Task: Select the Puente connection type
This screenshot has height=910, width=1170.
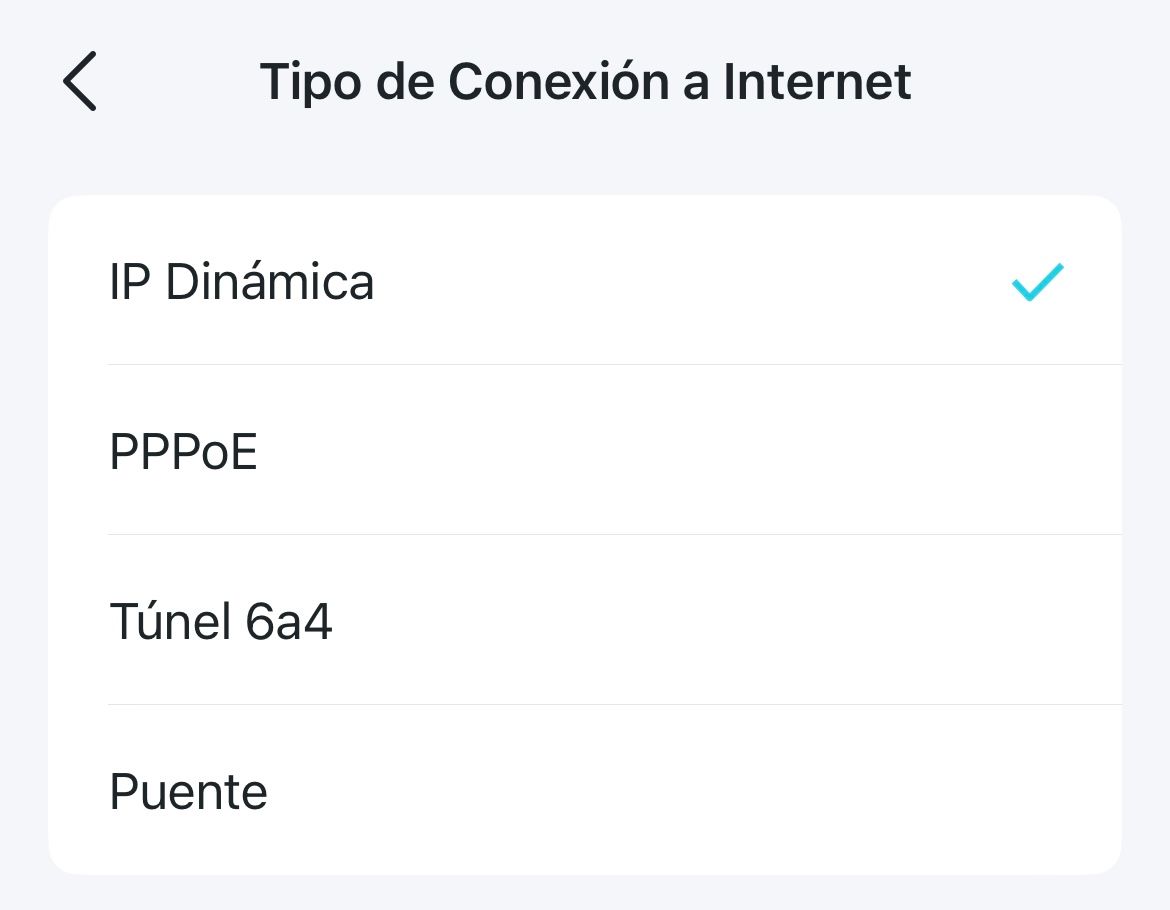Action: point(584,792)
